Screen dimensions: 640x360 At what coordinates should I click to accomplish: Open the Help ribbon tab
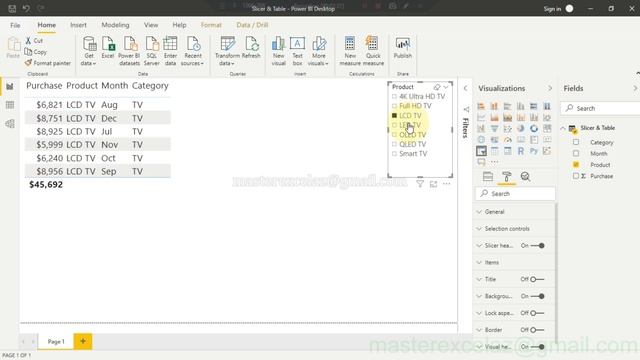[x=179, y=25]
